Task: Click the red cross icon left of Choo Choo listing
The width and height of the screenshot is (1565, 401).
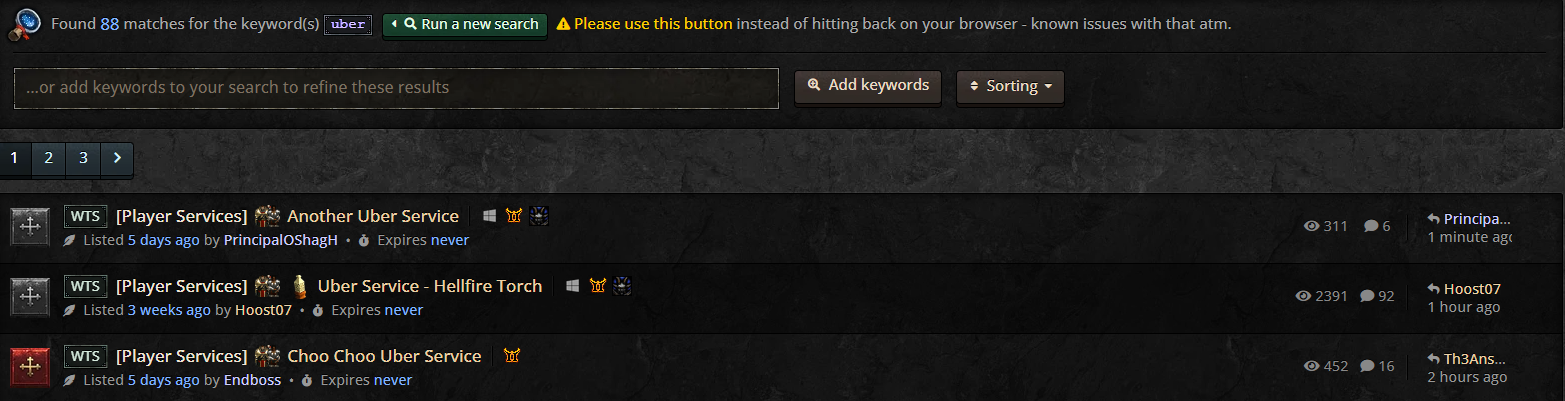Action: [30, 367]
